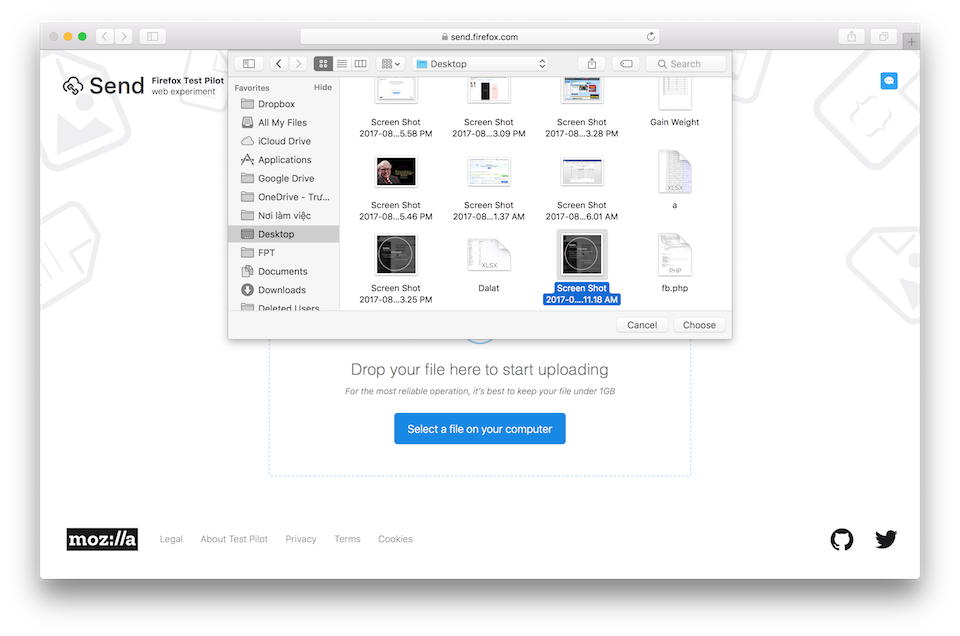Open the OneDrive folder in the sidebar
This screenshot has width=960, height=636.
coord(283,196)
